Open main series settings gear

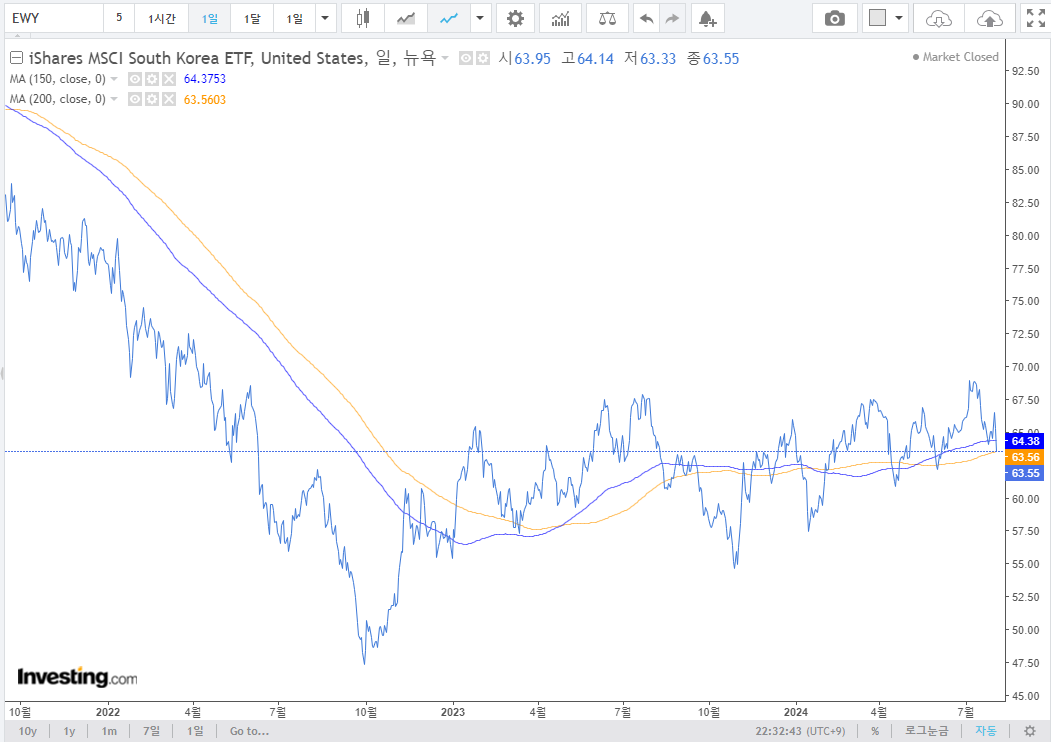tap(483, 58)
